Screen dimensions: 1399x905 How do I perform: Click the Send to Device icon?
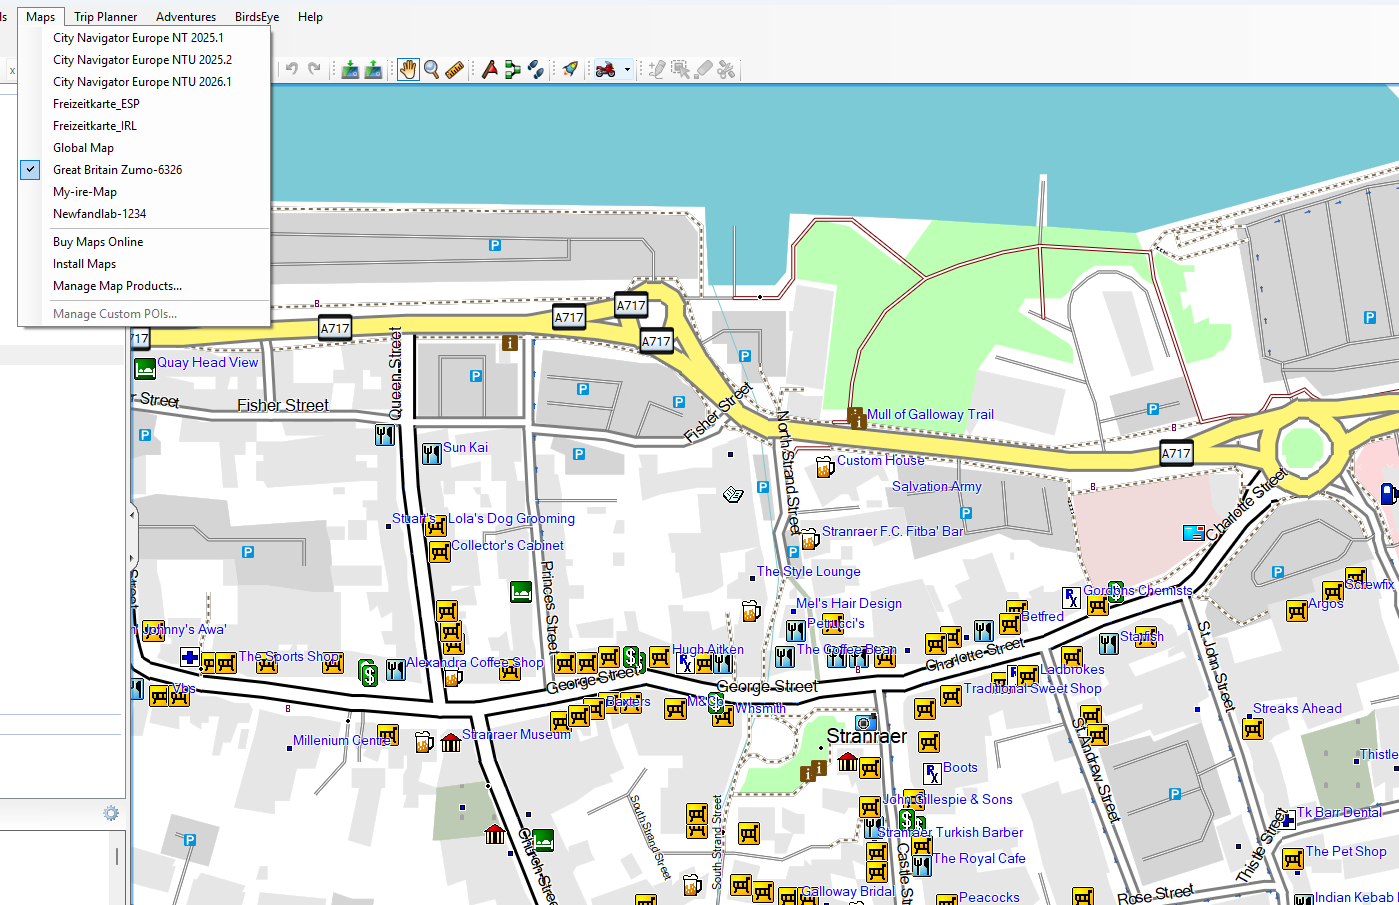pyautogui.click(x=350, y=69)
